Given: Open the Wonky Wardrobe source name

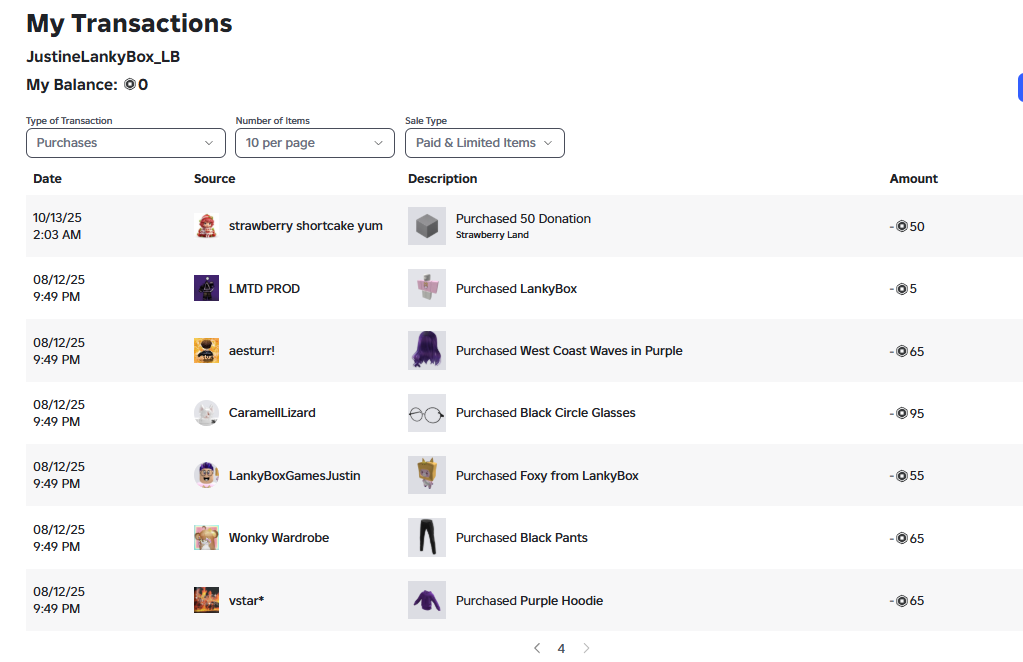Looking at the screenshot, I should tap(279, 537).
